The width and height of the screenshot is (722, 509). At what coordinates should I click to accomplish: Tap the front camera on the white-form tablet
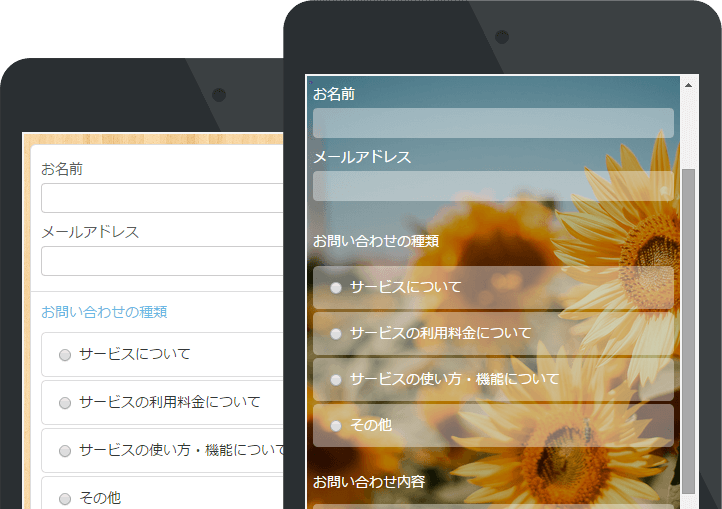point(219,95)
